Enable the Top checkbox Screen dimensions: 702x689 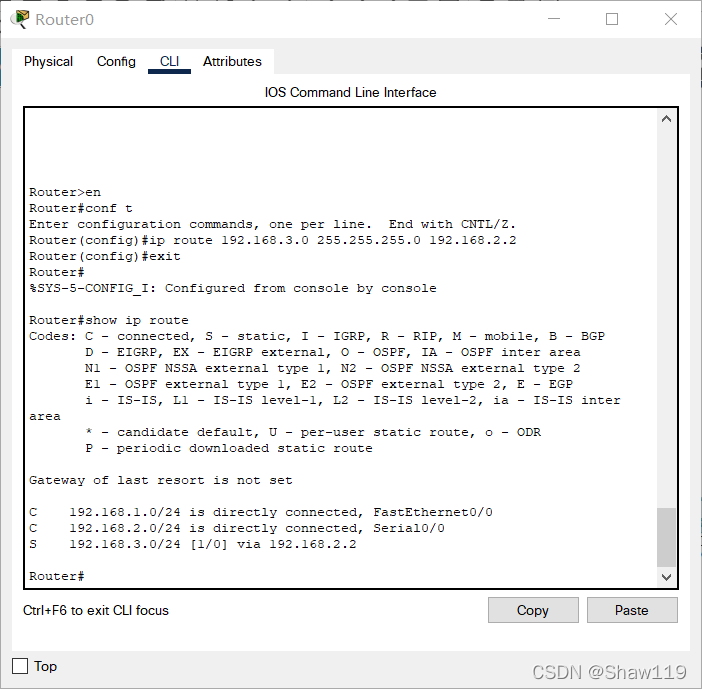(20, 666)
